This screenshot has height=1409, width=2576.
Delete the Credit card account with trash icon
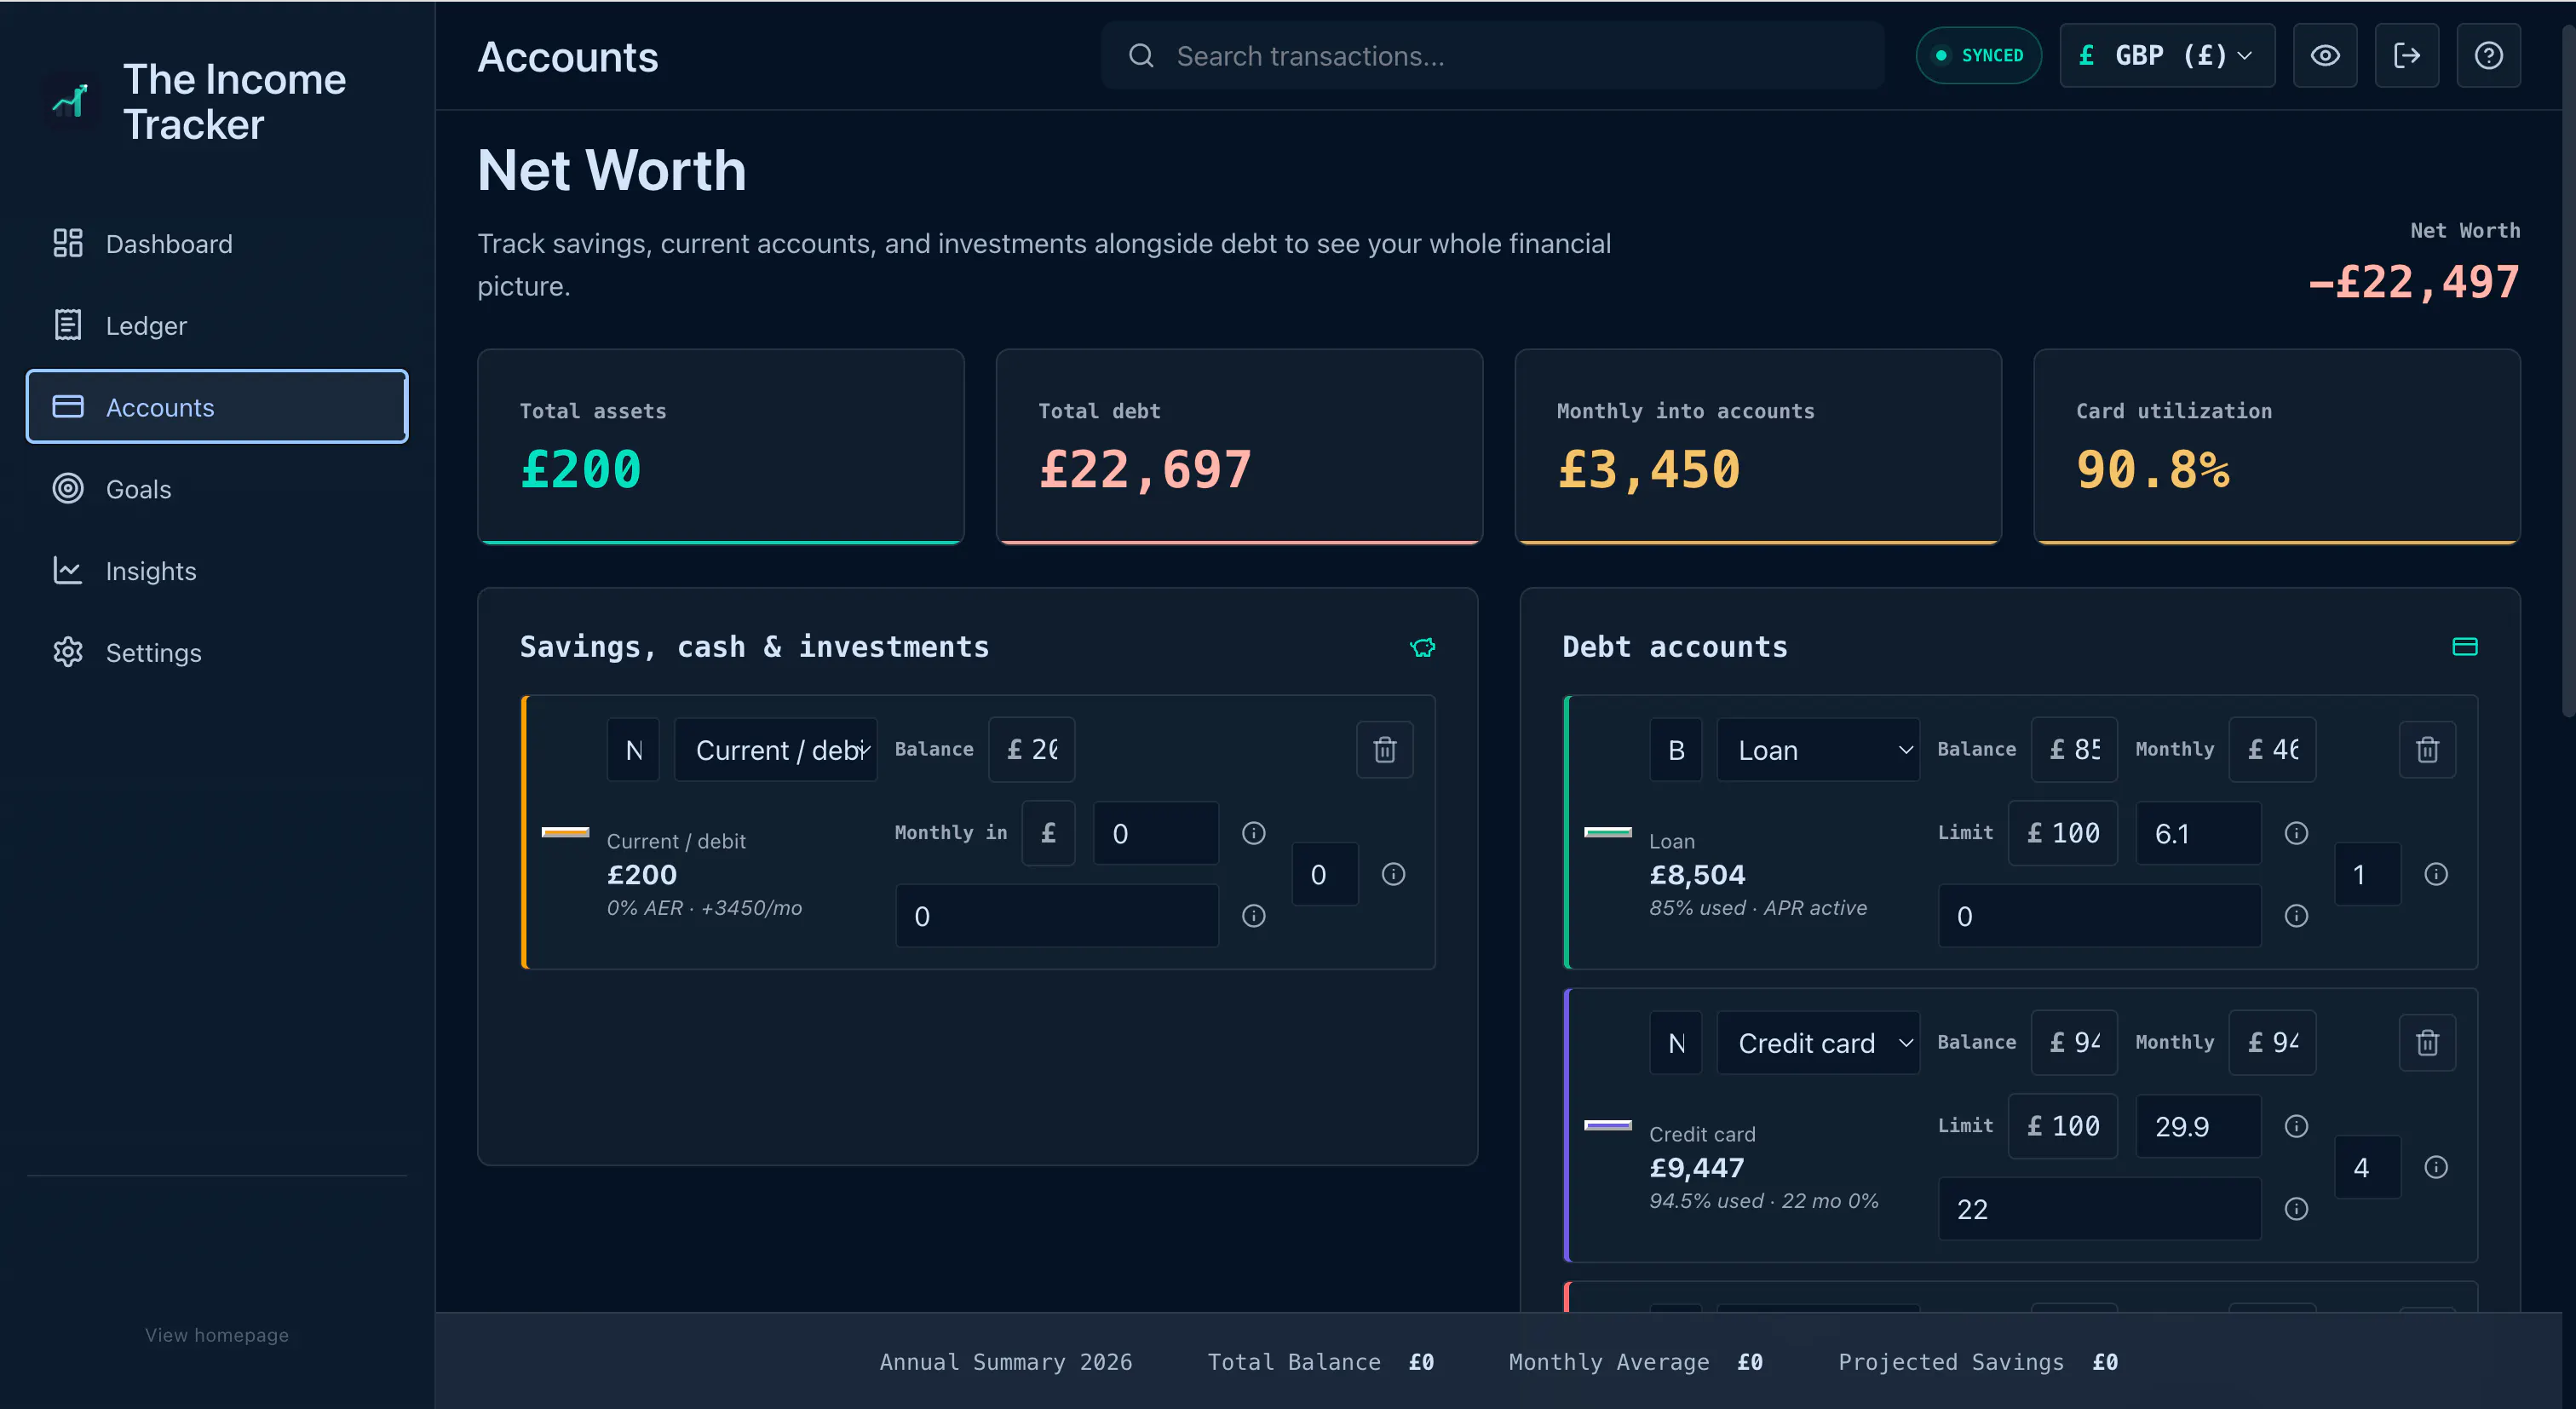tap(2427, 1043)
